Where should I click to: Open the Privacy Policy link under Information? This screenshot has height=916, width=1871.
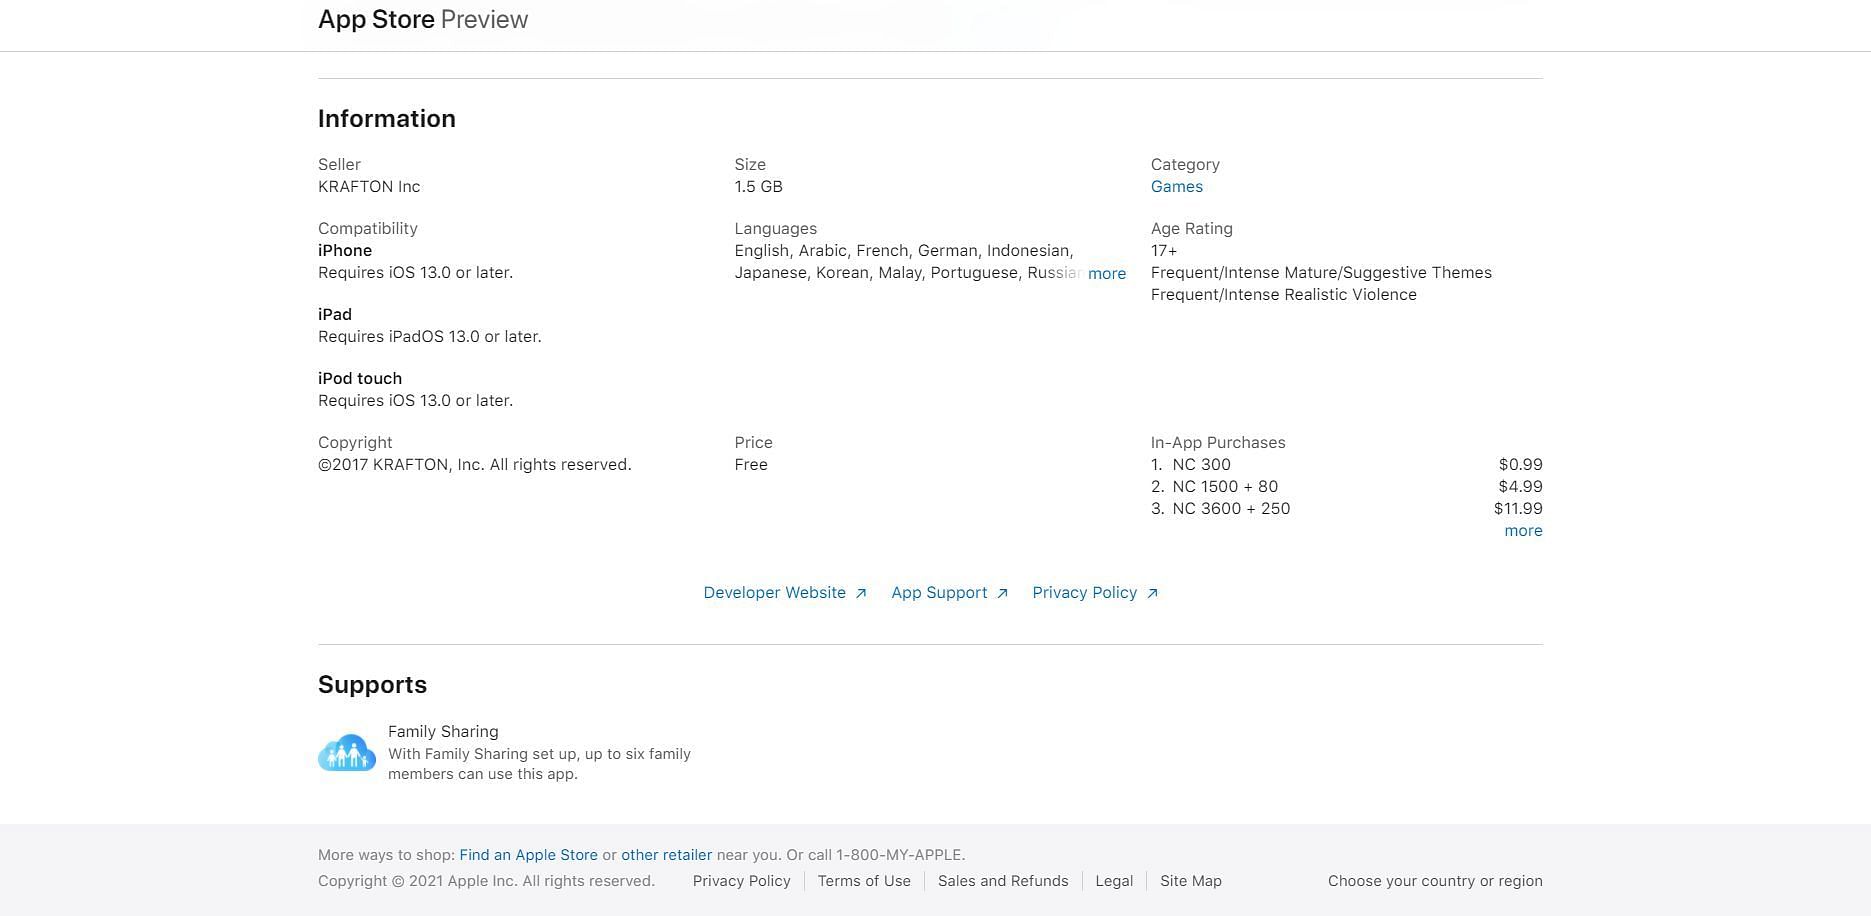click(1095, 593)
